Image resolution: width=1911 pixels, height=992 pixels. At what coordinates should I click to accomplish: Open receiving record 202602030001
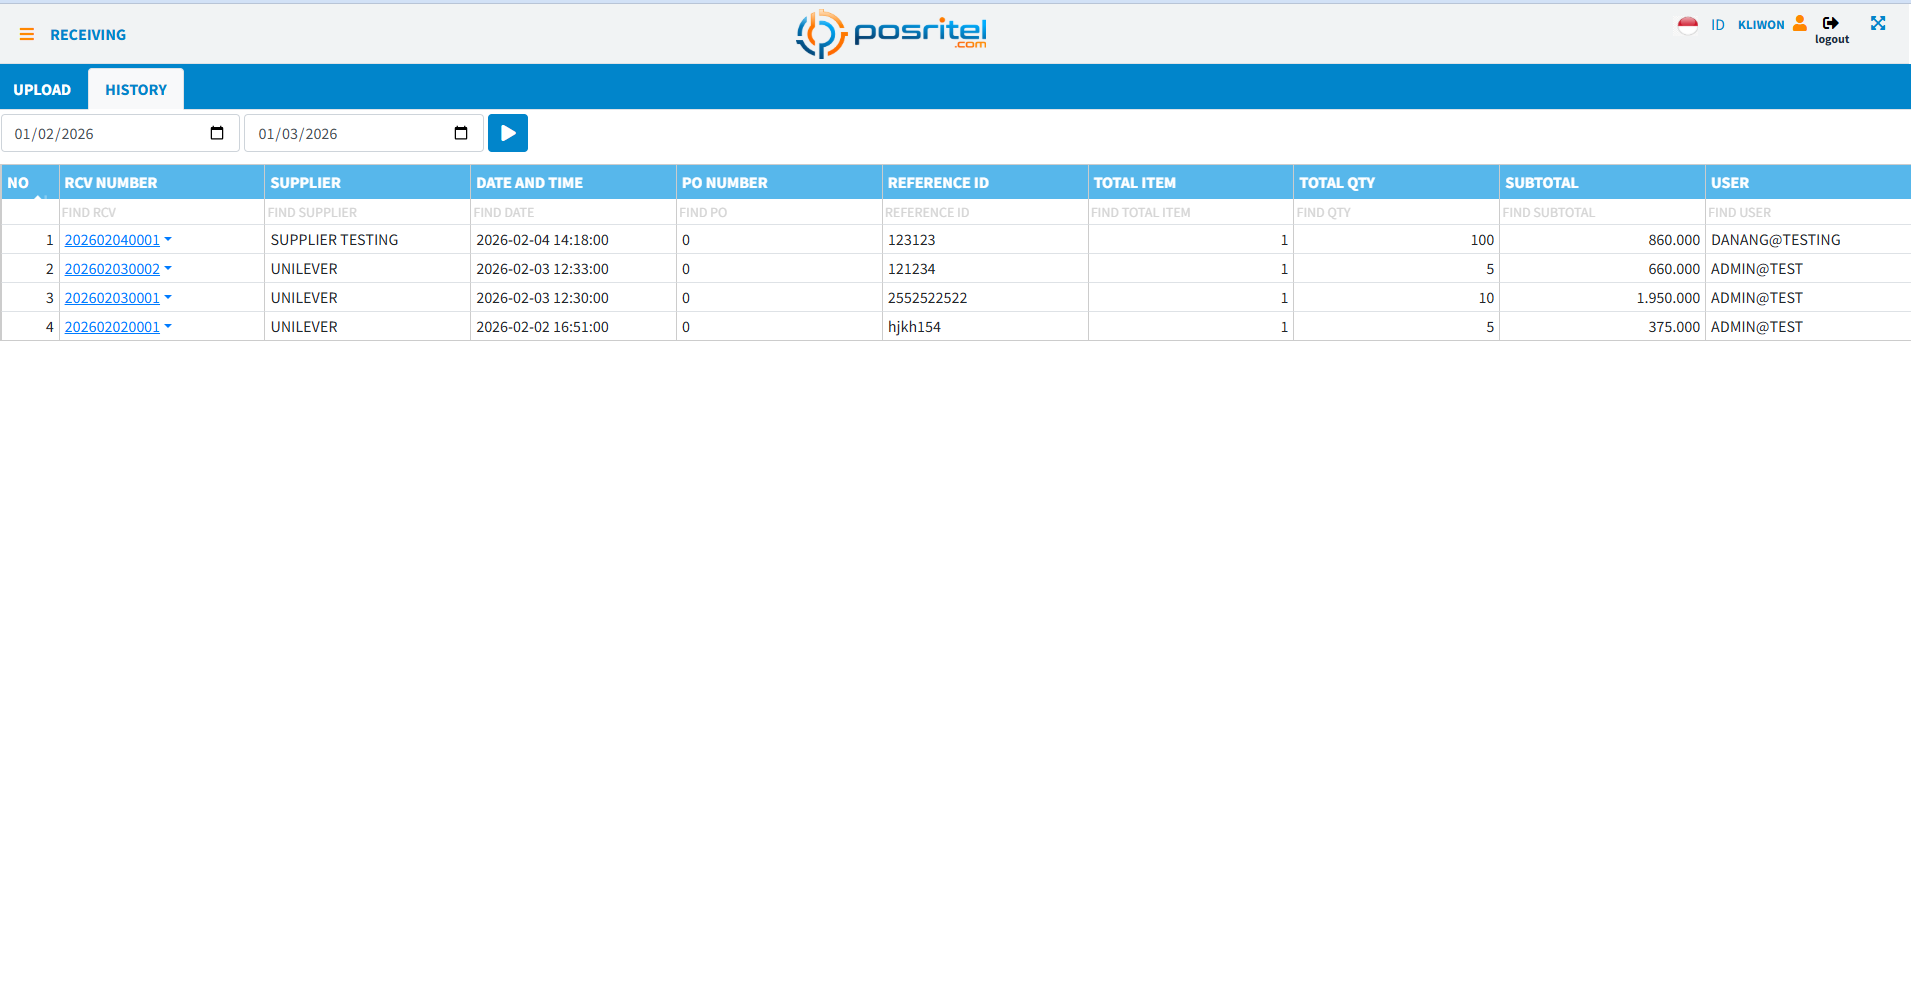tap(112, 298)
